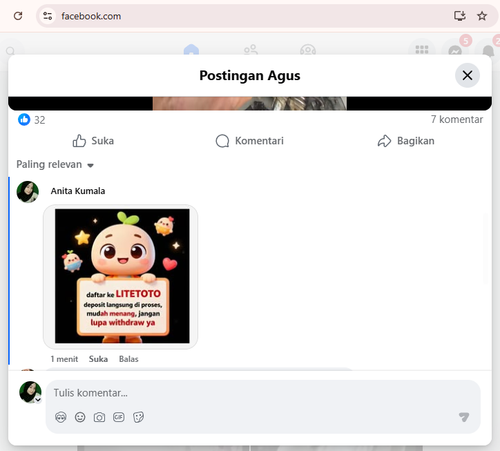Insert an avatar sticker in comment
The image size is (500, 451).
[x=61, y=417]
